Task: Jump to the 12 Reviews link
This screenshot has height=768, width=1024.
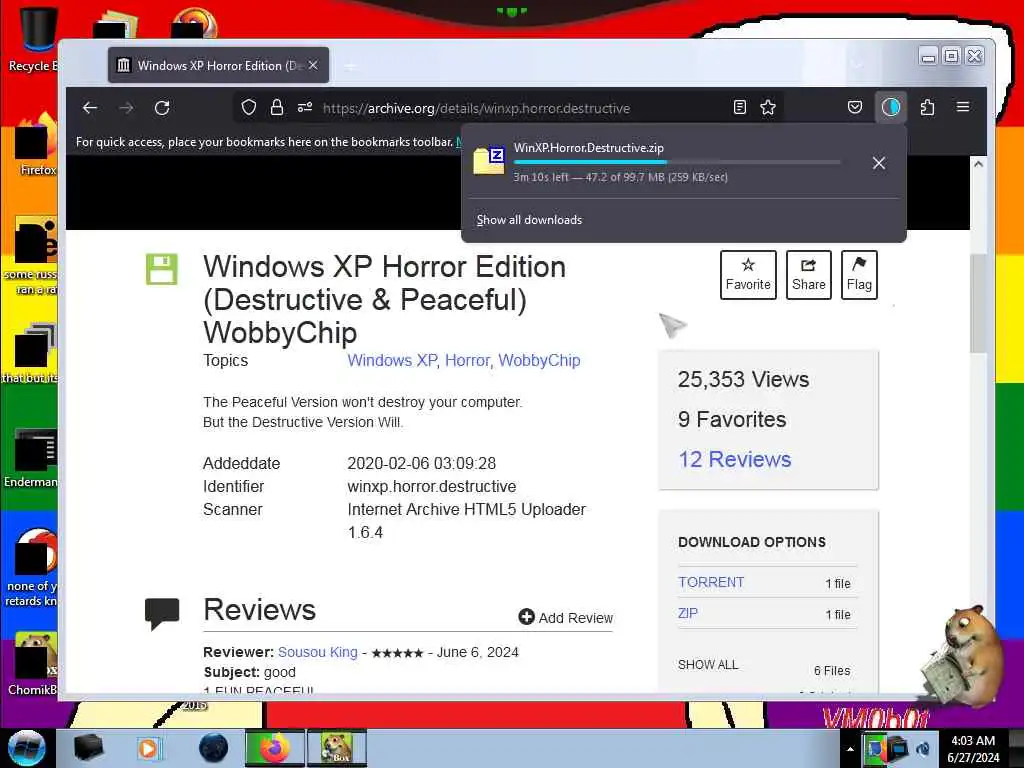Action: 734,459
